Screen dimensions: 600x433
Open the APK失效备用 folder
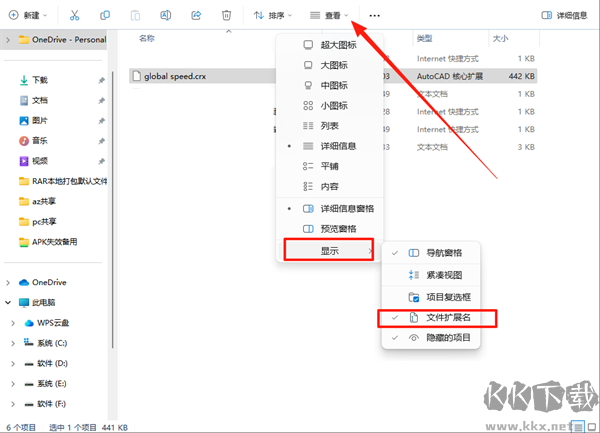point(48,242)
